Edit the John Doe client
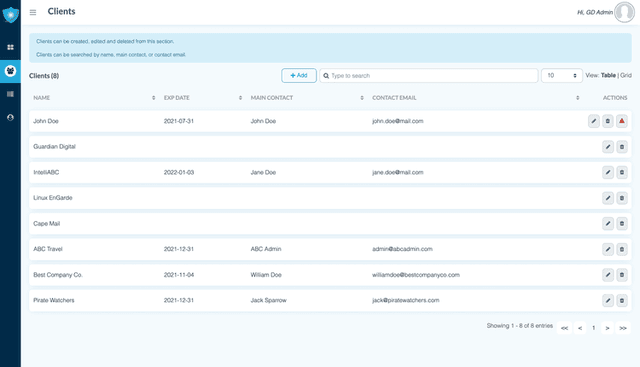Viewport: 640px width, 367px height. [x=594, y=121]
